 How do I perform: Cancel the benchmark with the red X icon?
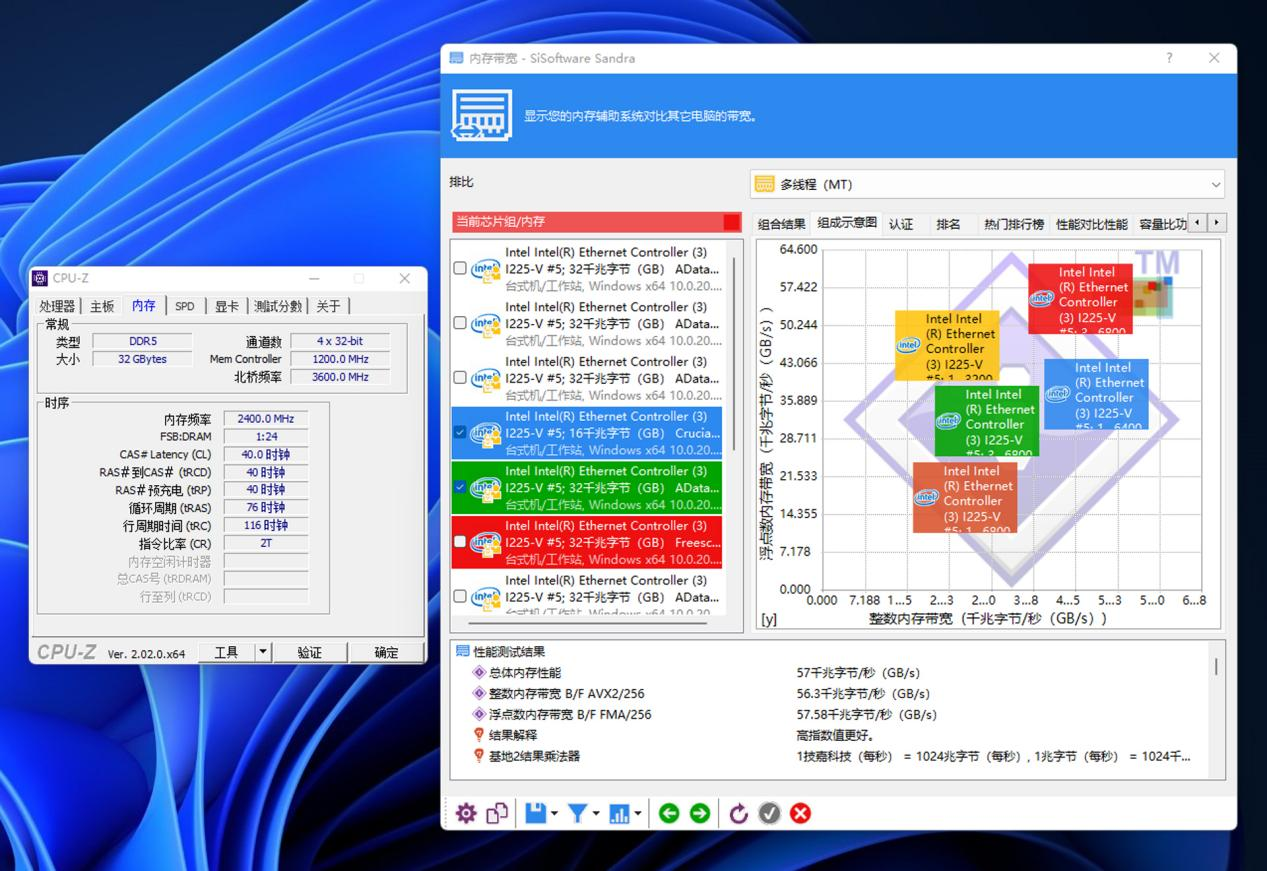801,813
